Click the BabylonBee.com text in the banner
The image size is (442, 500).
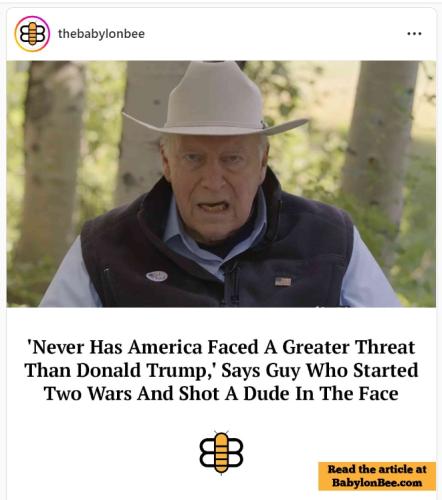click(377, 483)
